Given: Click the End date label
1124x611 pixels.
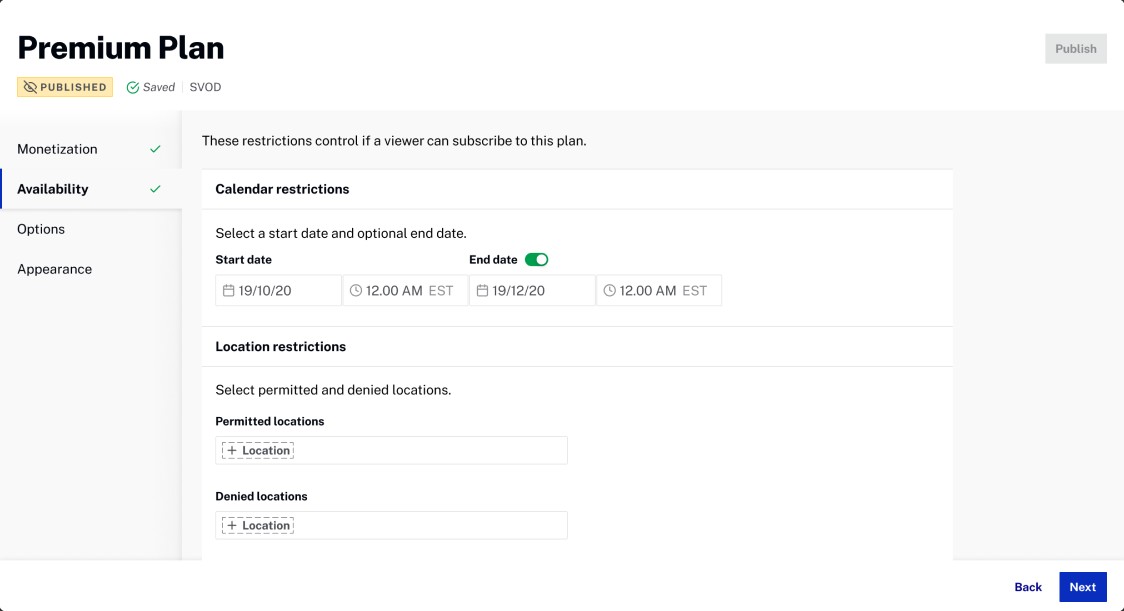Looking at the screenshot, I should pyautogui.click(x=493, y=260).
